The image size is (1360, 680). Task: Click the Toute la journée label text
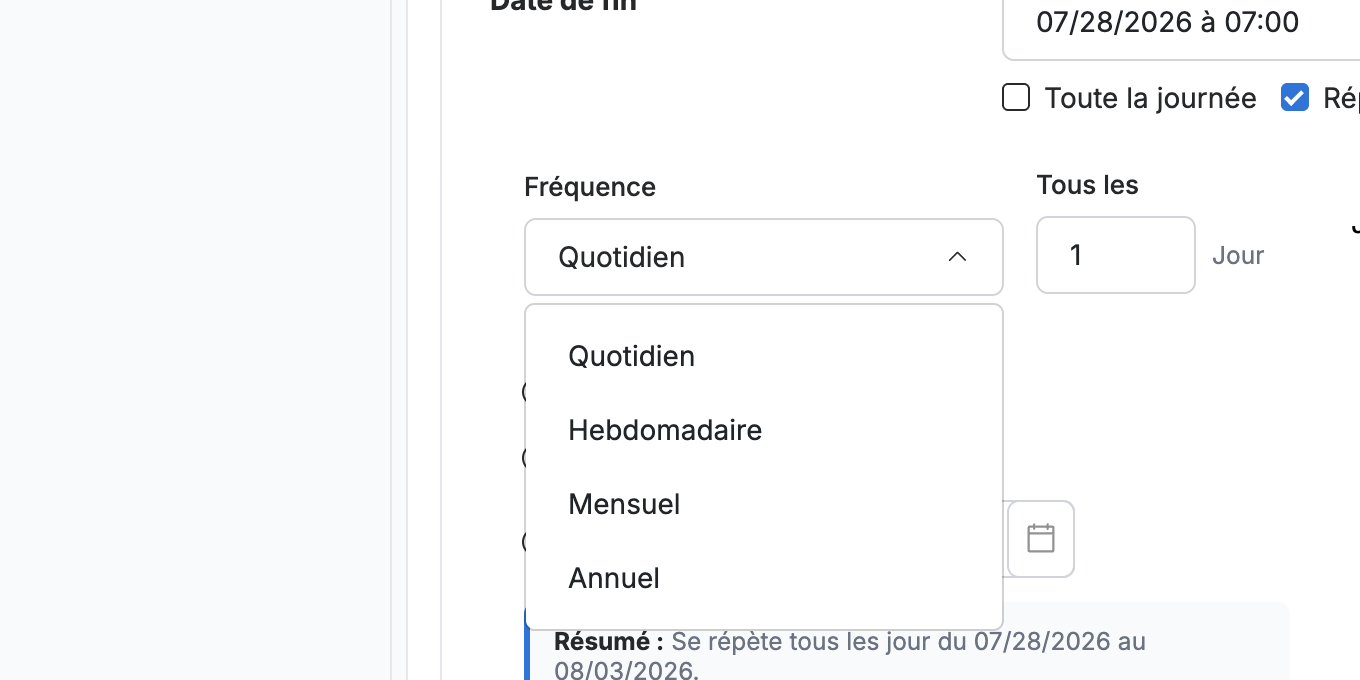(1151, 98)
